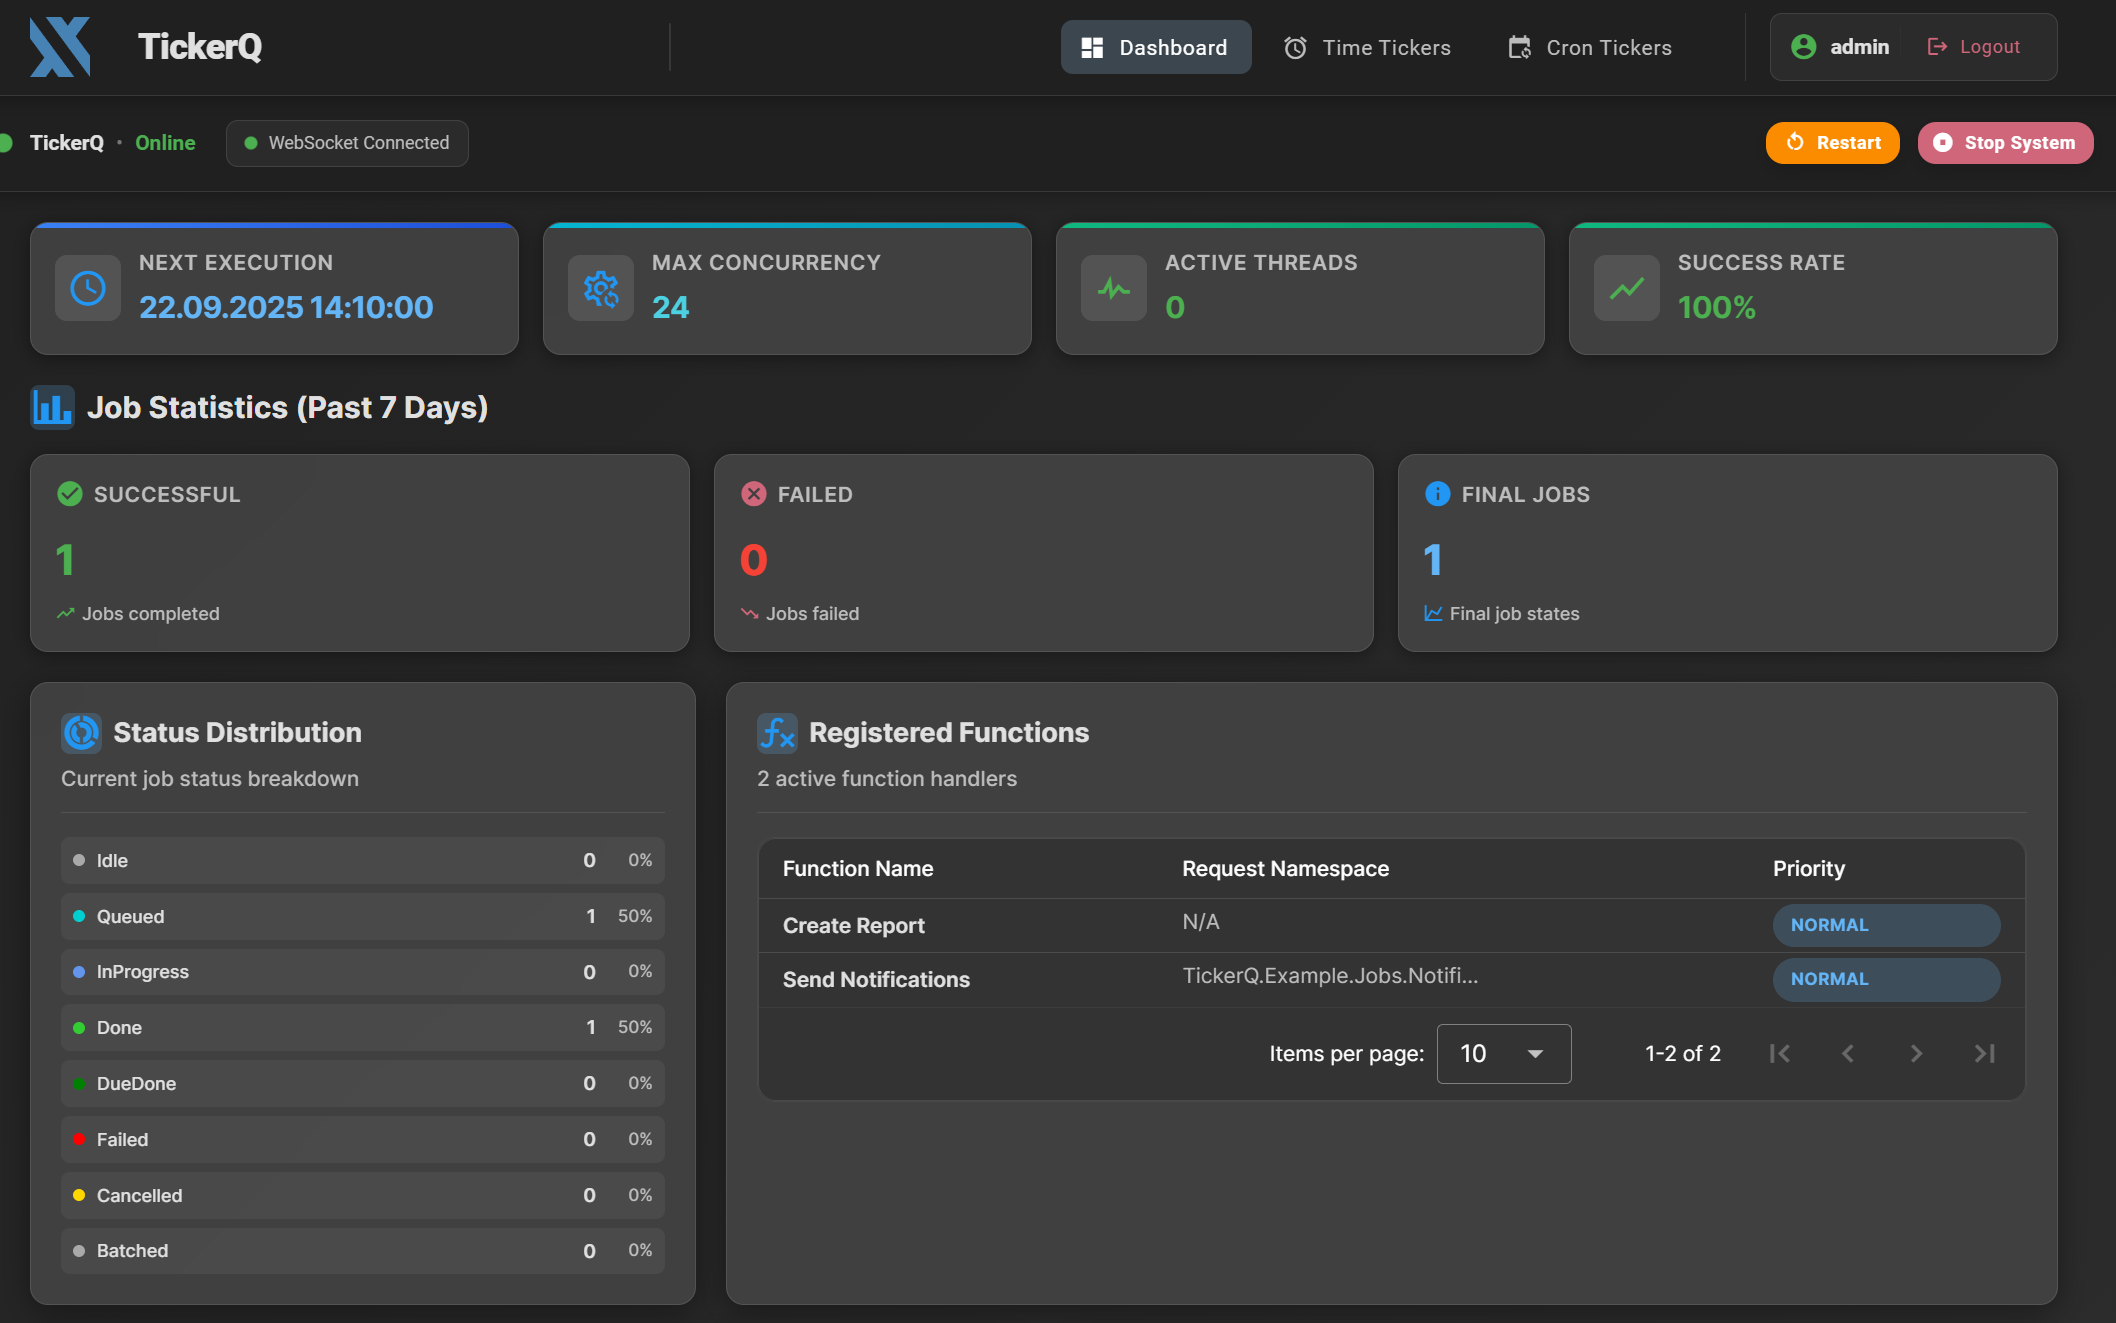Image resolution: width=2116 pixels, height=1323 pixels.
Task: Click the Restart button
Action: pyautogui.click(x=1832, y=142)
